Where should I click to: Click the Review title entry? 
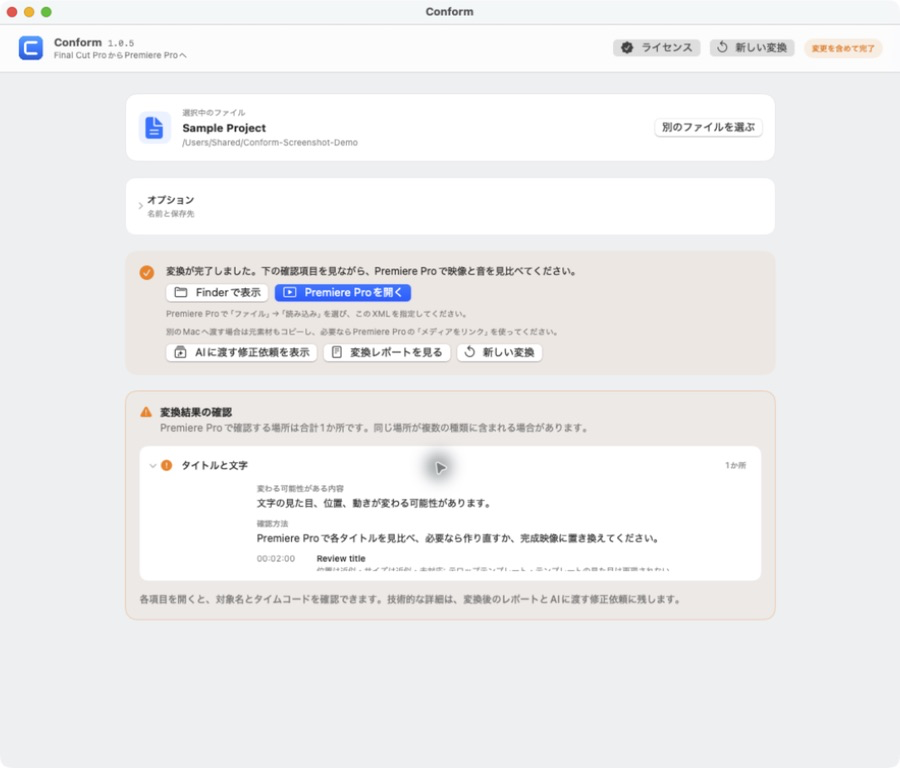pyautogui.click(x=341, y=558)
